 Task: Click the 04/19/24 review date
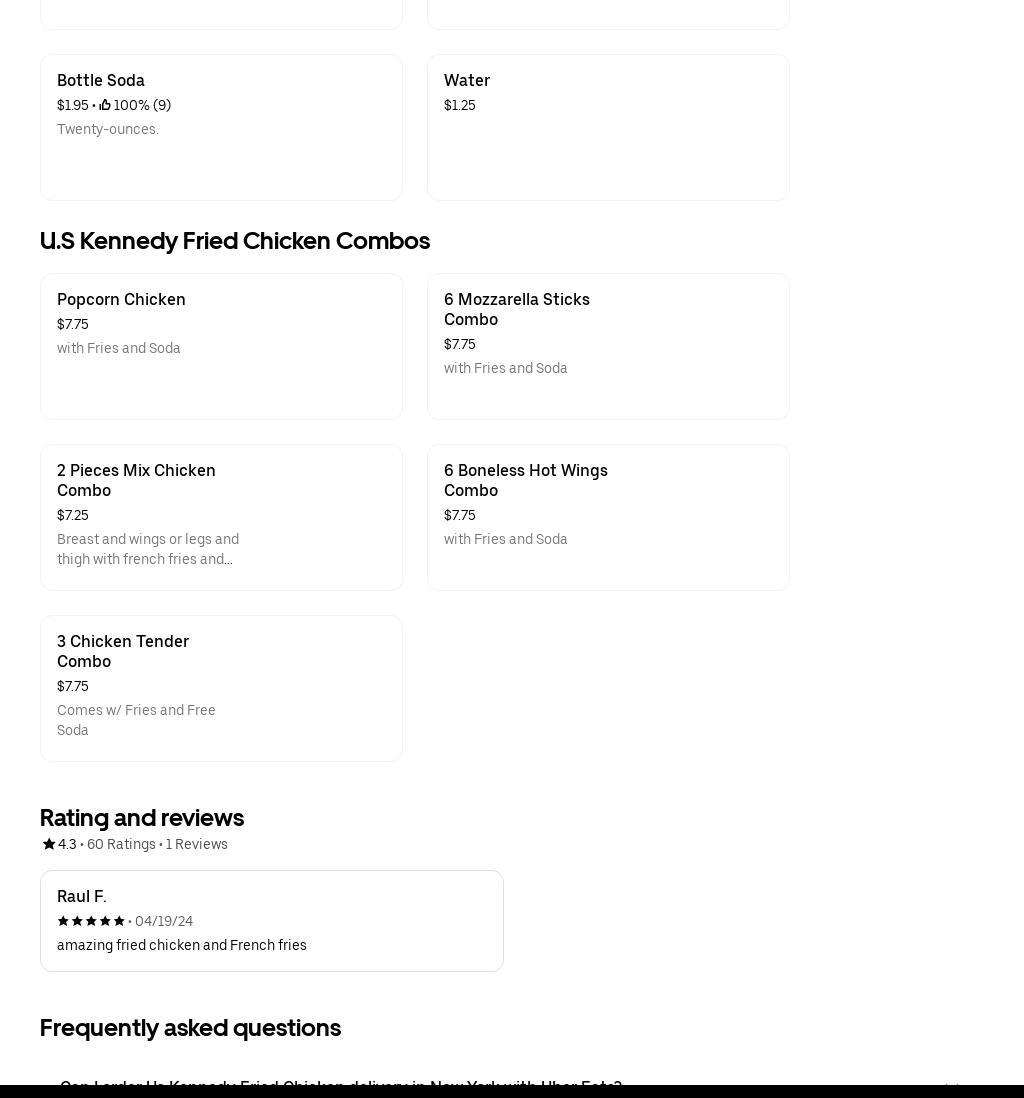tap(164, 921)
